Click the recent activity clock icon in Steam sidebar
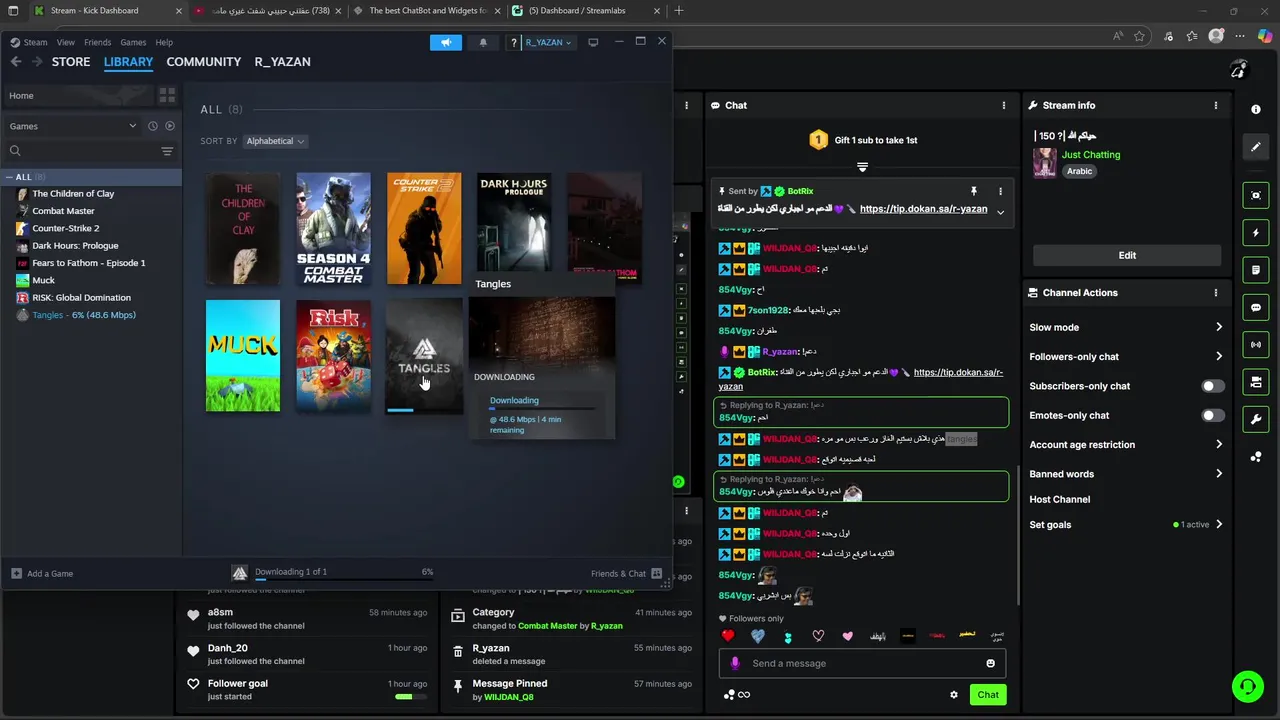Viewport: 1280px width, 720px height. [152, 126]
